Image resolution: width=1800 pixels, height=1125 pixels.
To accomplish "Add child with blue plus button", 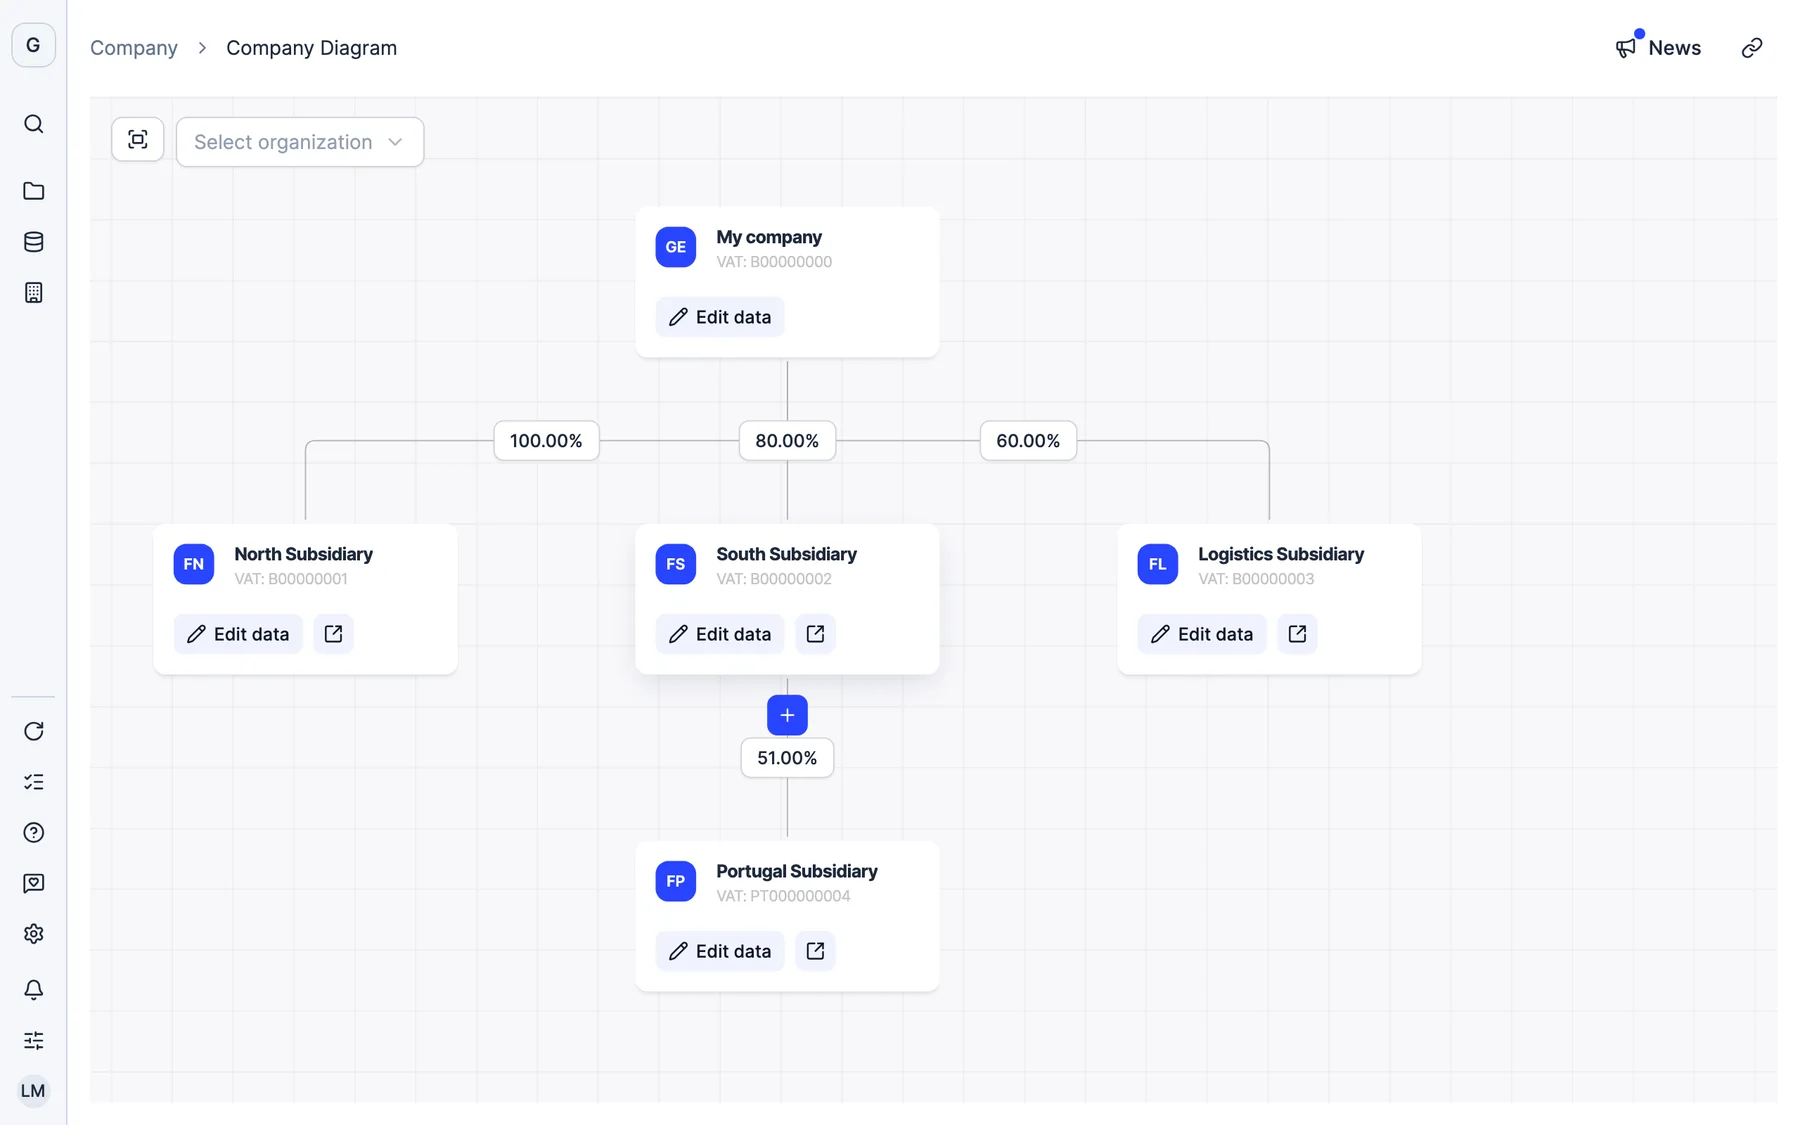I will (x=787, y=715).
